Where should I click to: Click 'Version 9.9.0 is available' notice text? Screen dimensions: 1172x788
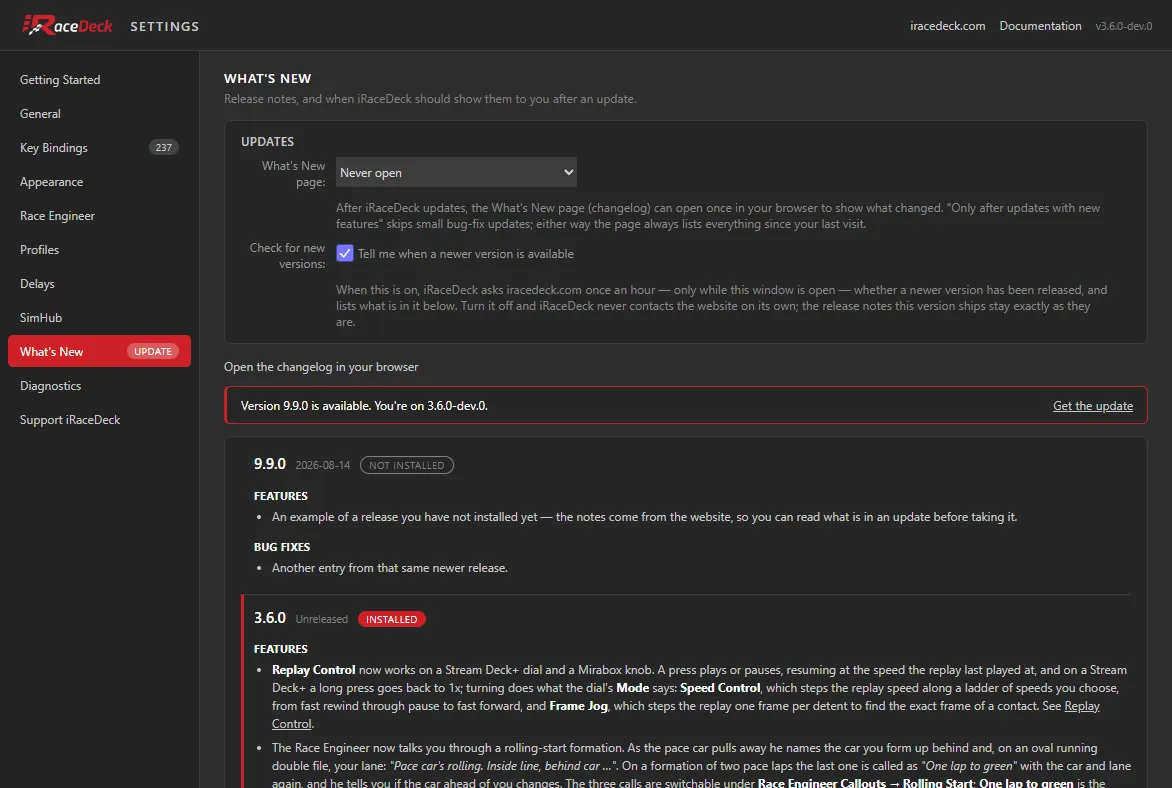coord(364,406)
